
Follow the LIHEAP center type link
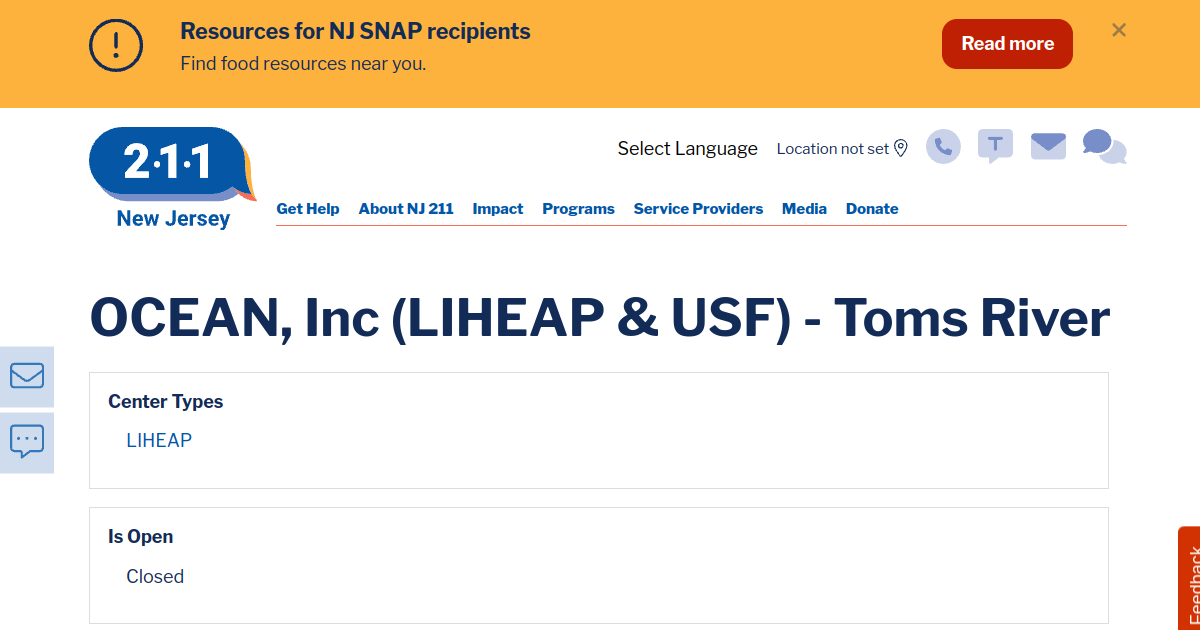coord(159,440)
